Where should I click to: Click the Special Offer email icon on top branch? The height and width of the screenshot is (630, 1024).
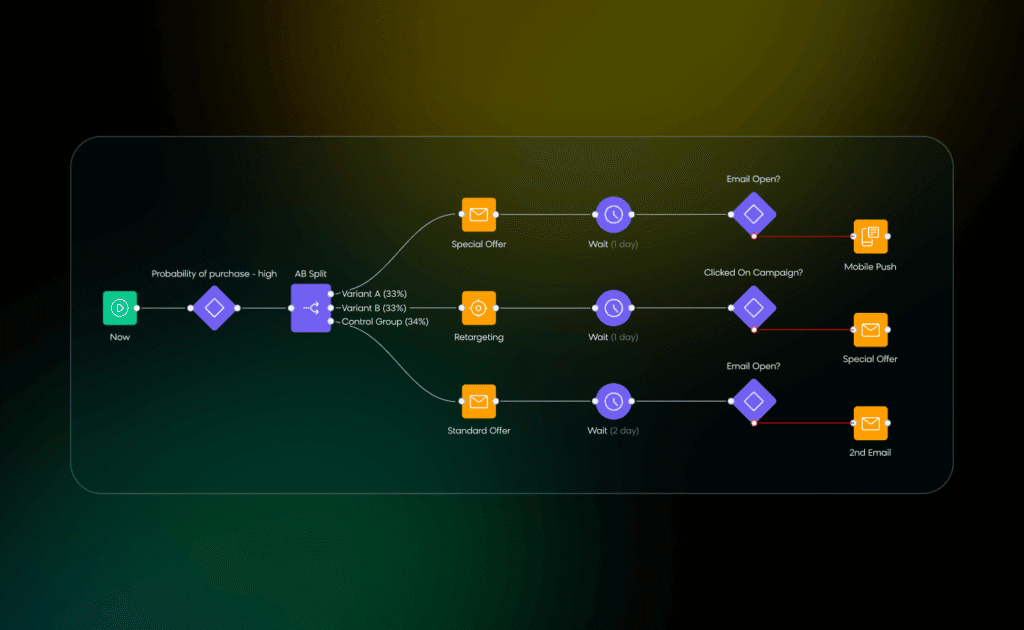[478, 215]
